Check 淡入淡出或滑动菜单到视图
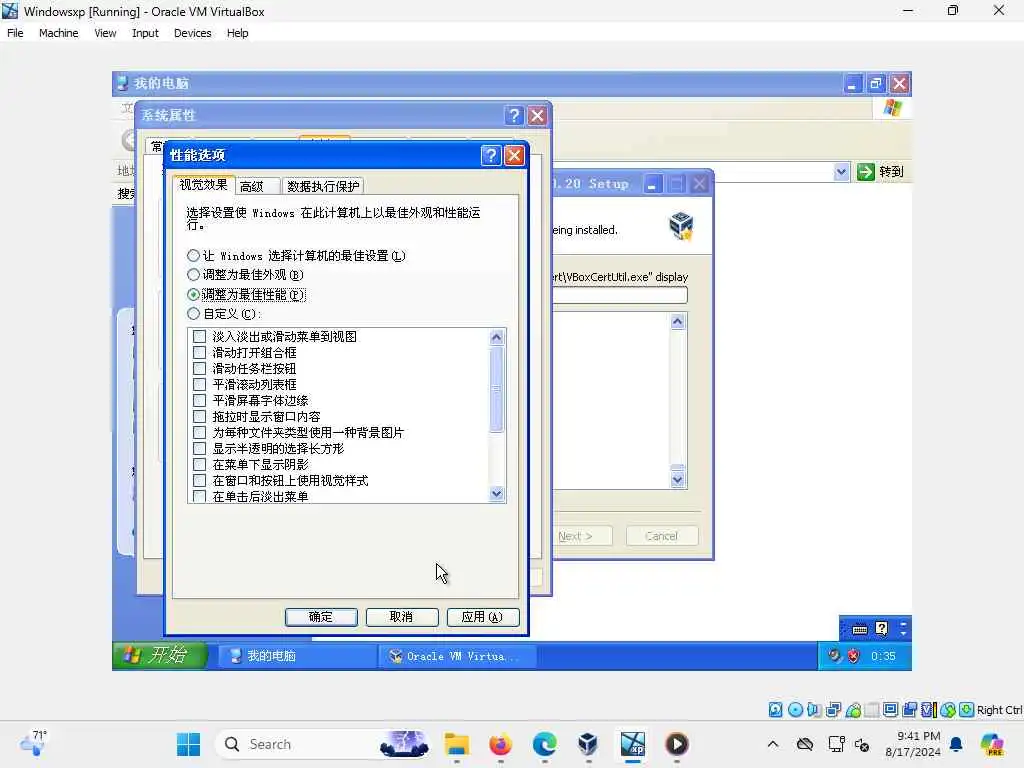The height and width of the screenshot is (768, 1024). point(200,337)
